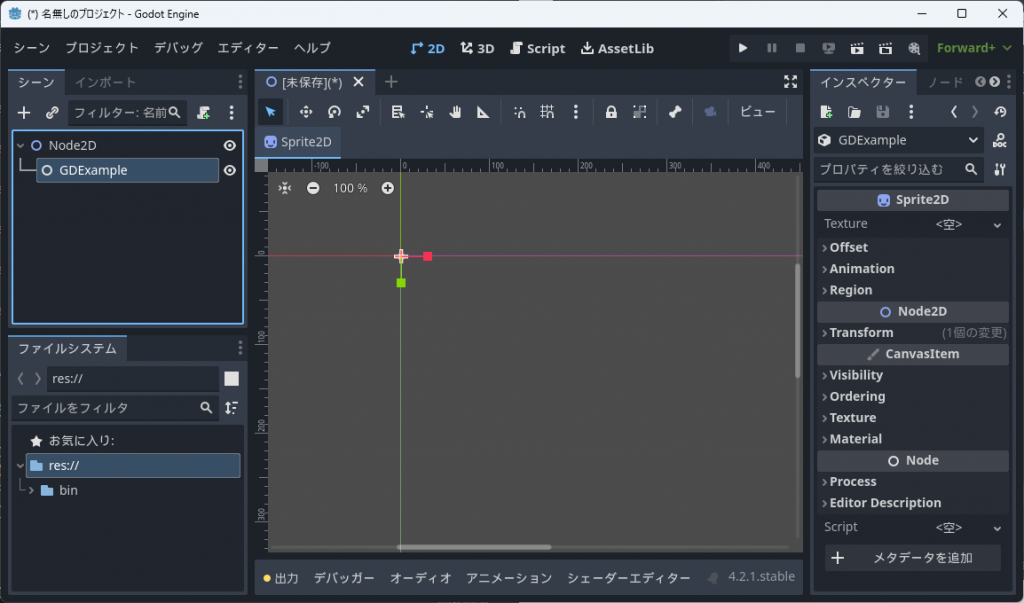The width and height of the screenshot is (1024, 603).
Task: Lock the selected node with padlock icon
Action: [x=611, y=112]
